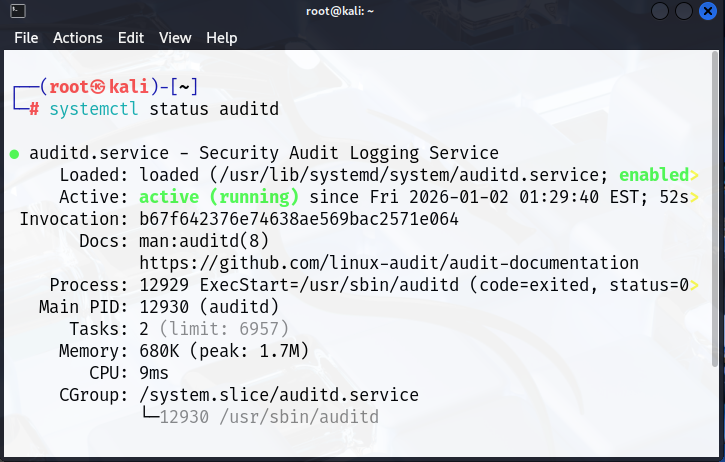Click the 'systemctl' command text
Screen dimensions: 725x462
94,109
